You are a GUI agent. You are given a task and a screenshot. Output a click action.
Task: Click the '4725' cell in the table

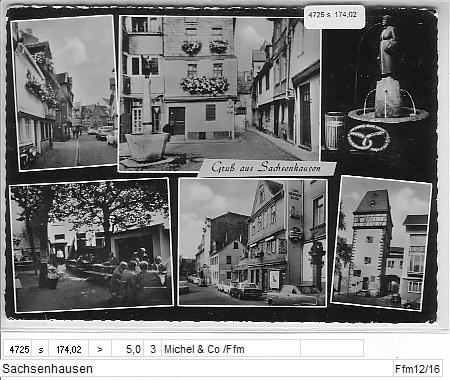(19, 350)
